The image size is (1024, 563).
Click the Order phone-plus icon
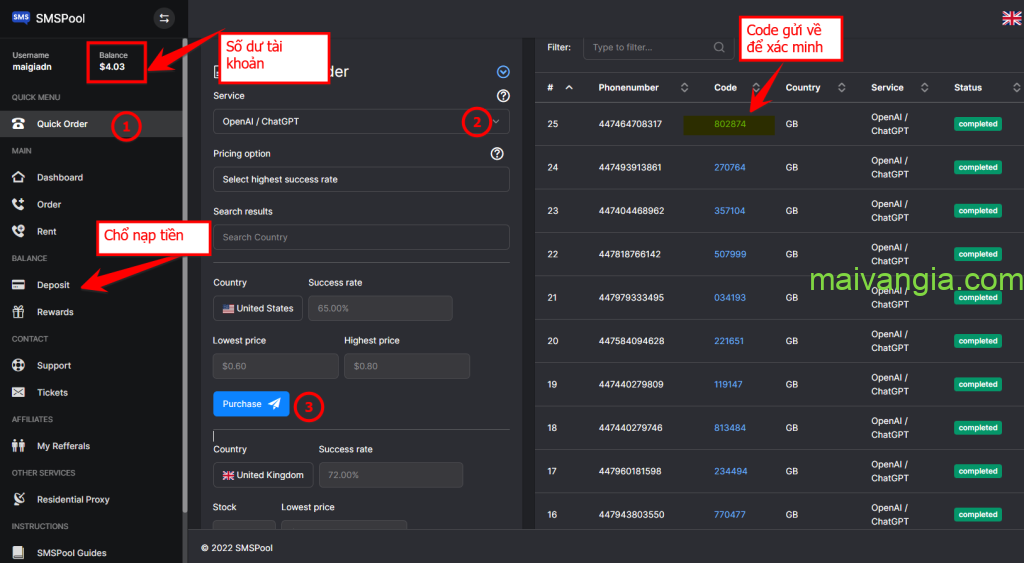[18, 204]
